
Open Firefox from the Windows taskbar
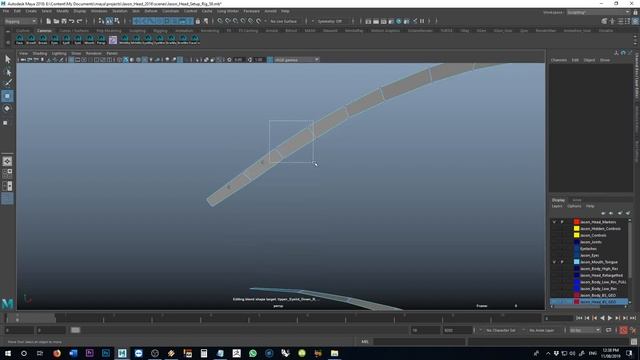tap(57, 353)
